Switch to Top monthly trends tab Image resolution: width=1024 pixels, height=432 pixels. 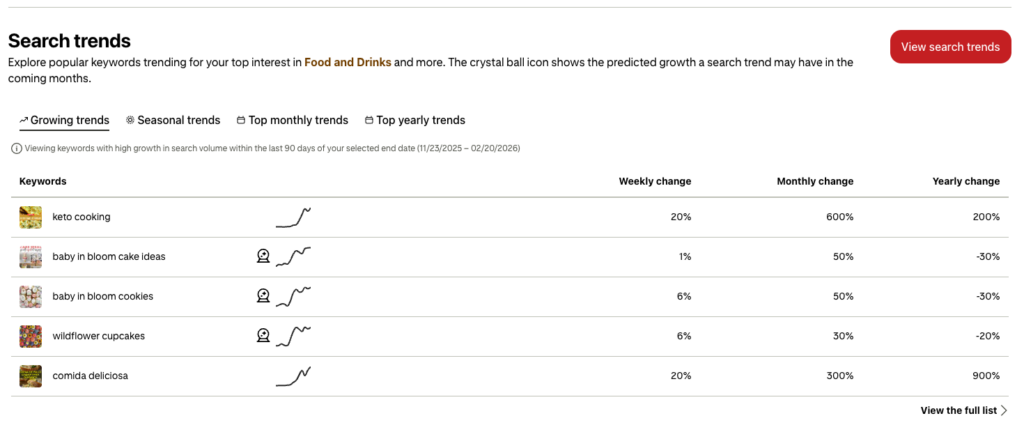pyautogui.click(x=292, y=120)
